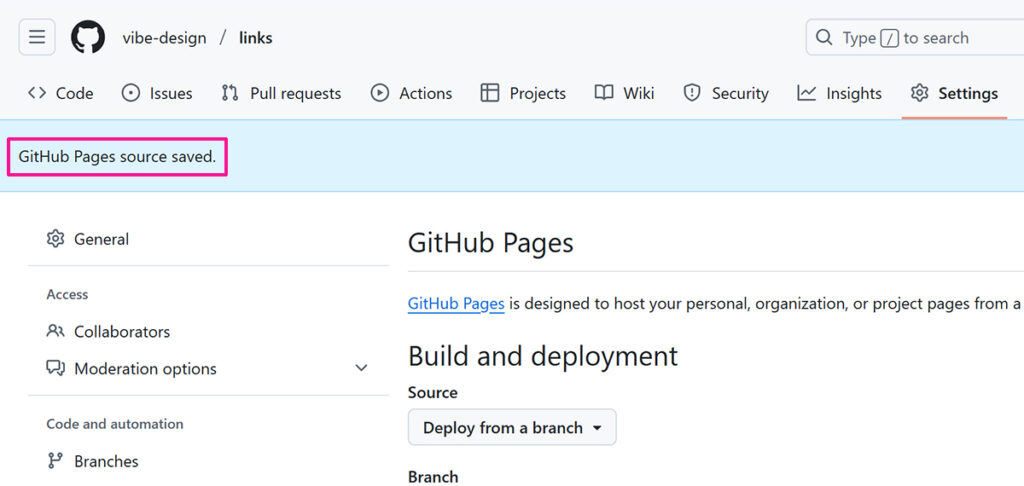Image resolution: width=1024 pixels, height=486 pixels.
Task: Click the search magnifier icon
Action: tap(824, 38)
